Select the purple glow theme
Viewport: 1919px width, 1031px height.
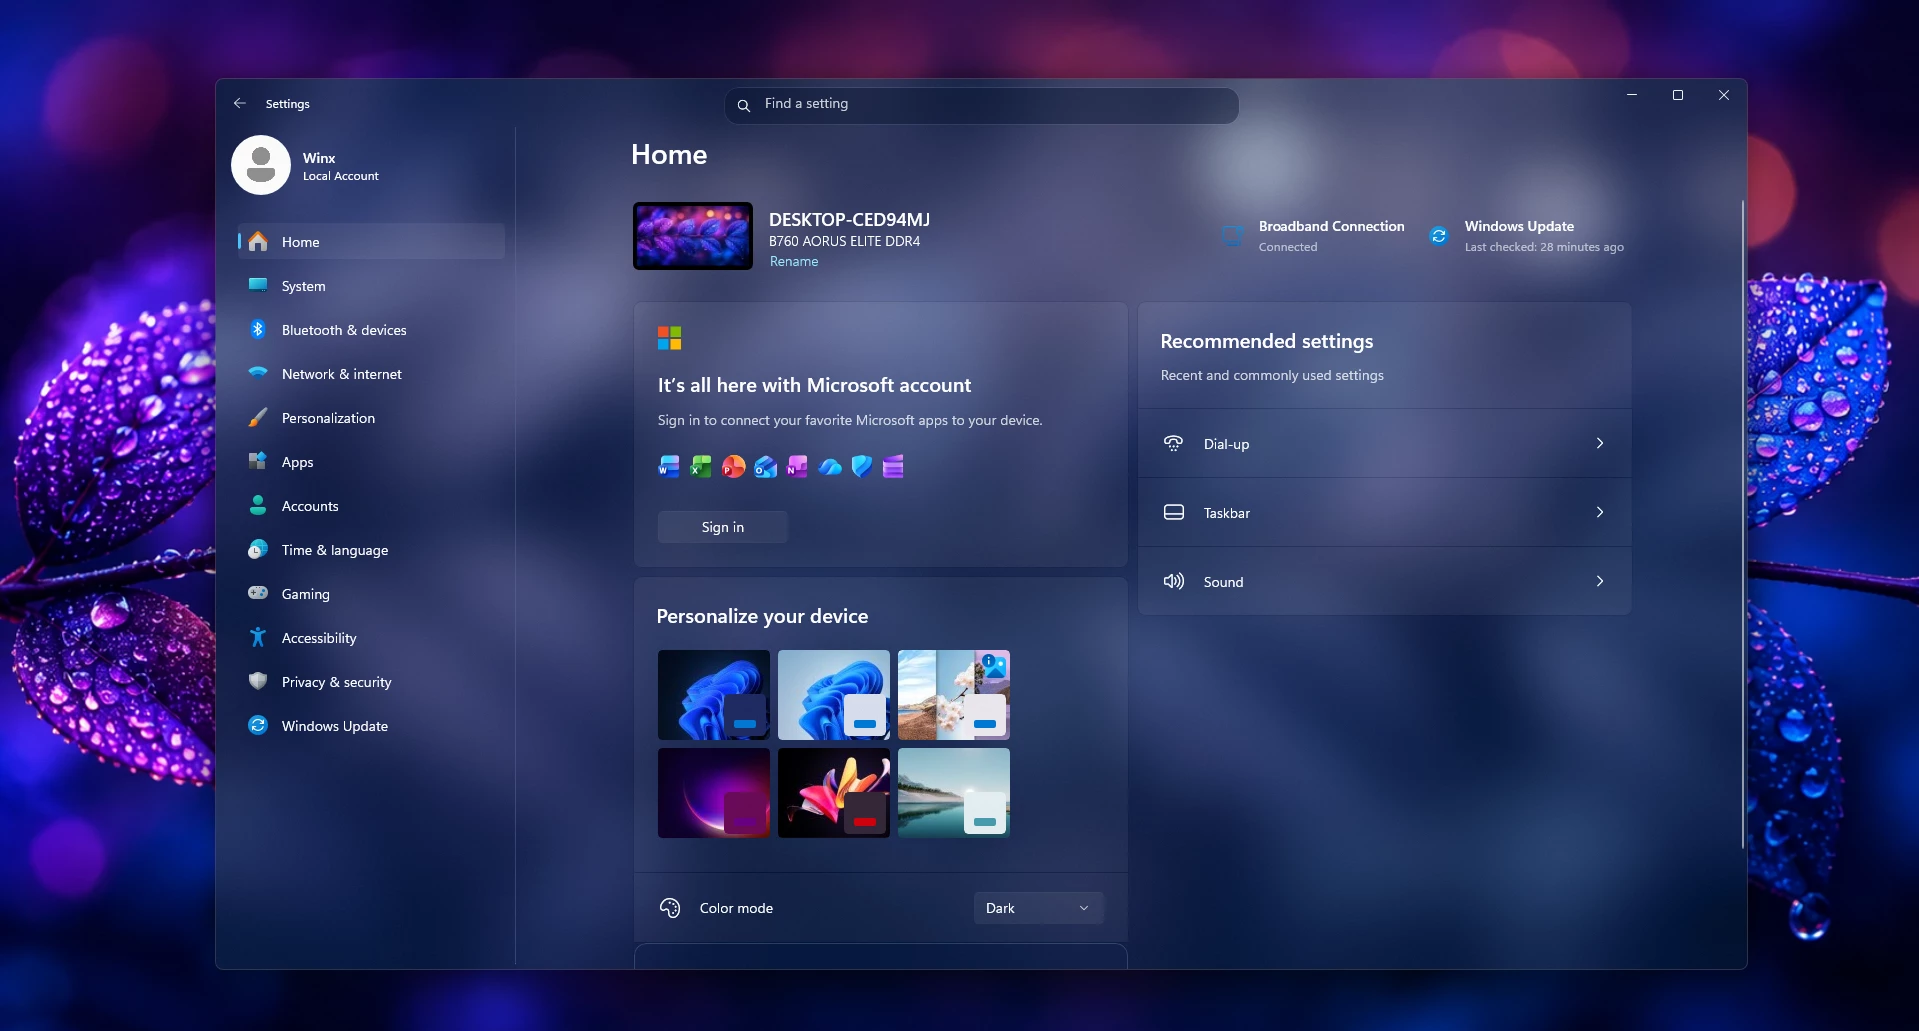pyautogui.click(x=714, y=793)
